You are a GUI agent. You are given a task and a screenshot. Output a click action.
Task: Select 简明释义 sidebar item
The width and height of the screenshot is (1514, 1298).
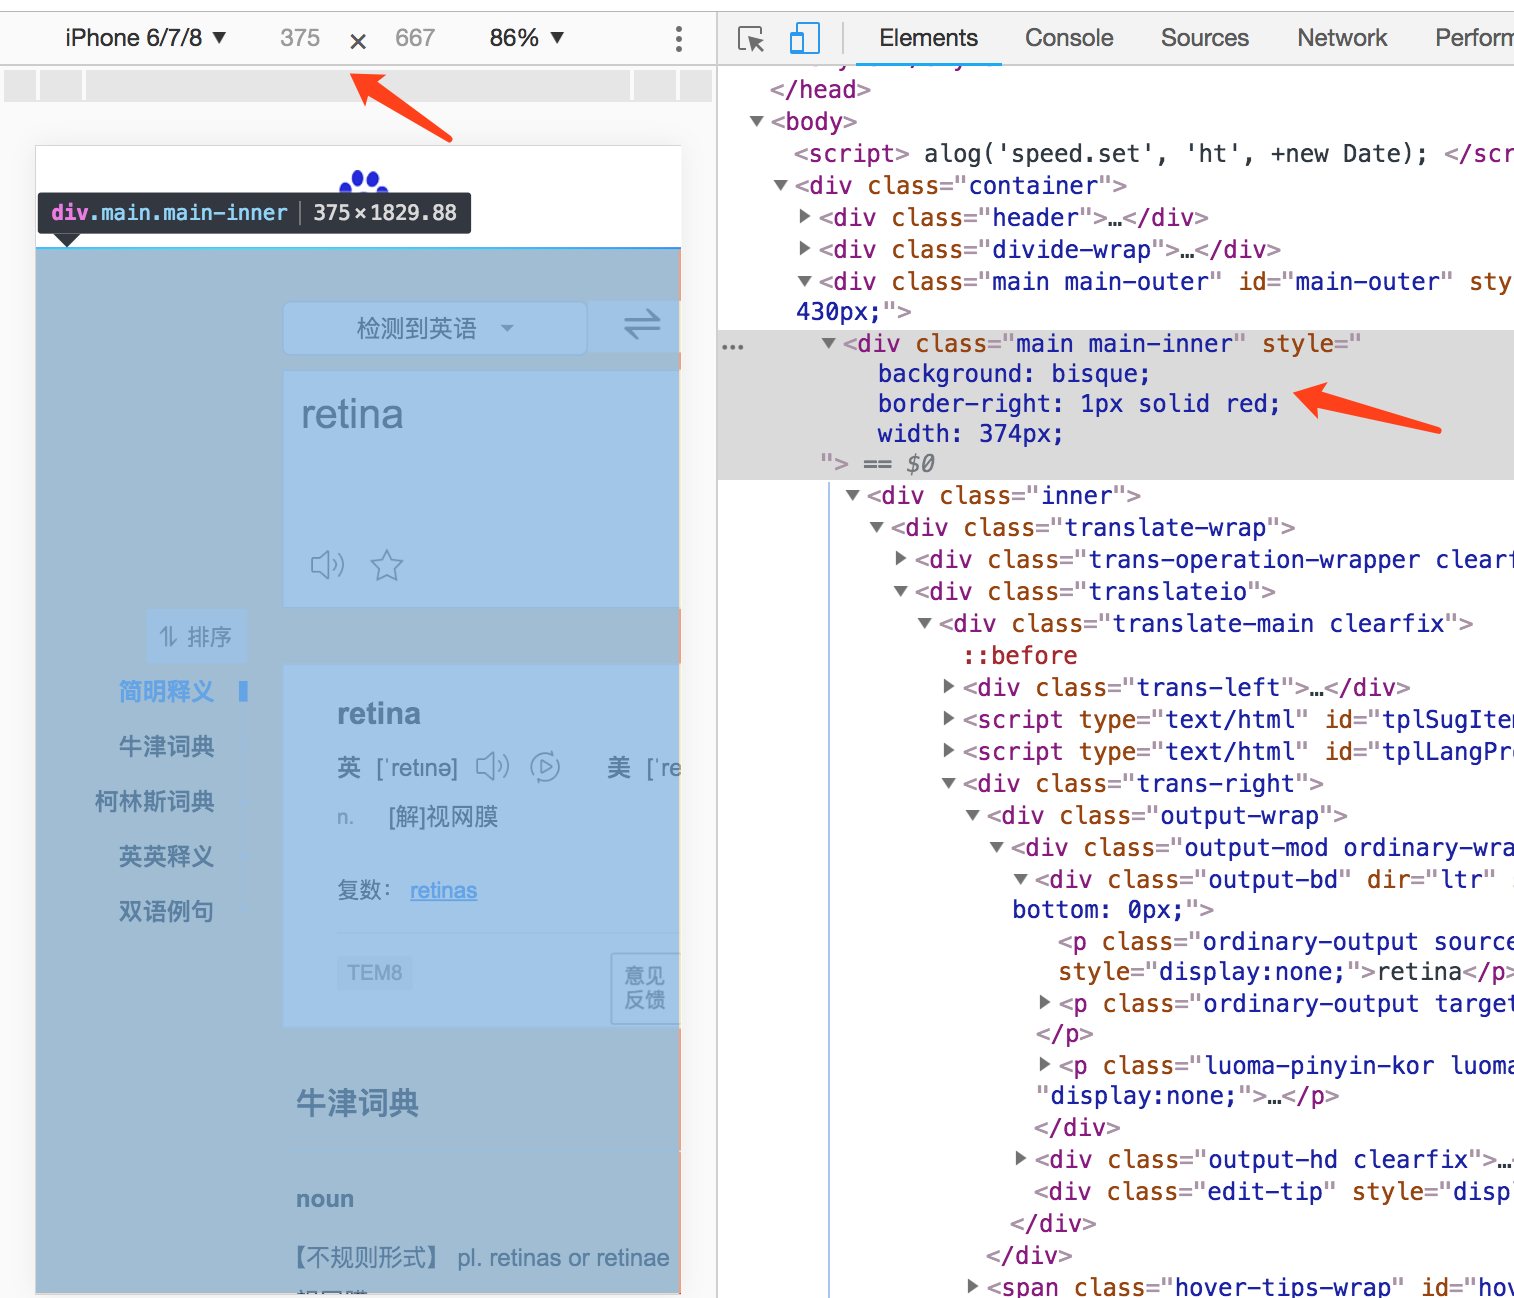(x=166, y=691)
